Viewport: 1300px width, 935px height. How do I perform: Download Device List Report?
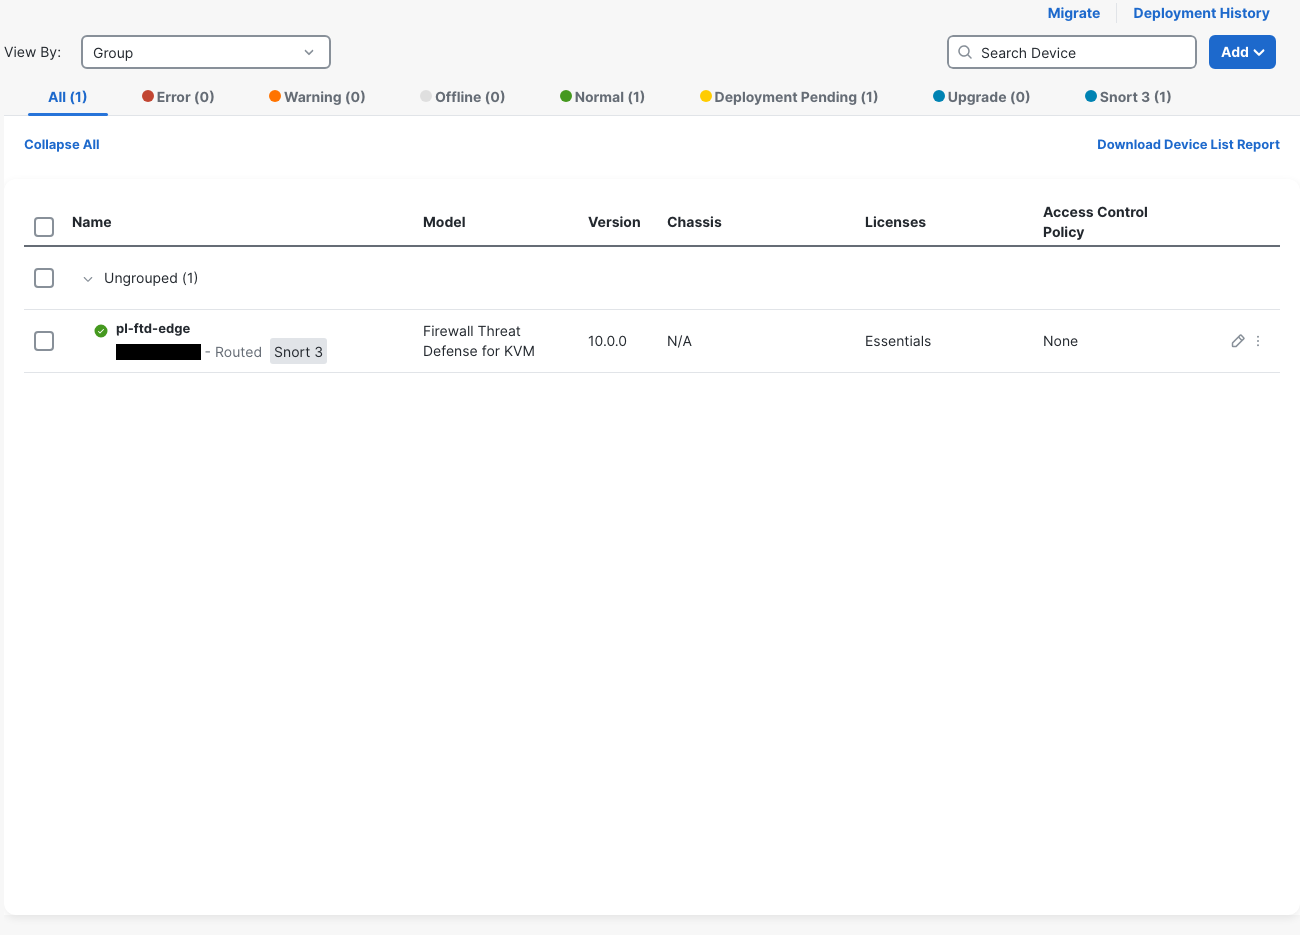point(1188,145)
